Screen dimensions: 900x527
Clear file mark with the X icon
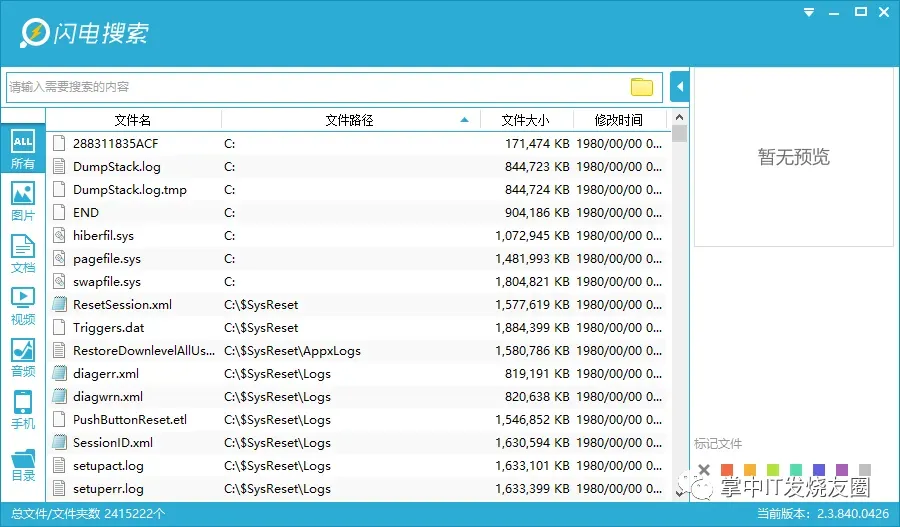(x=704, y=470)
